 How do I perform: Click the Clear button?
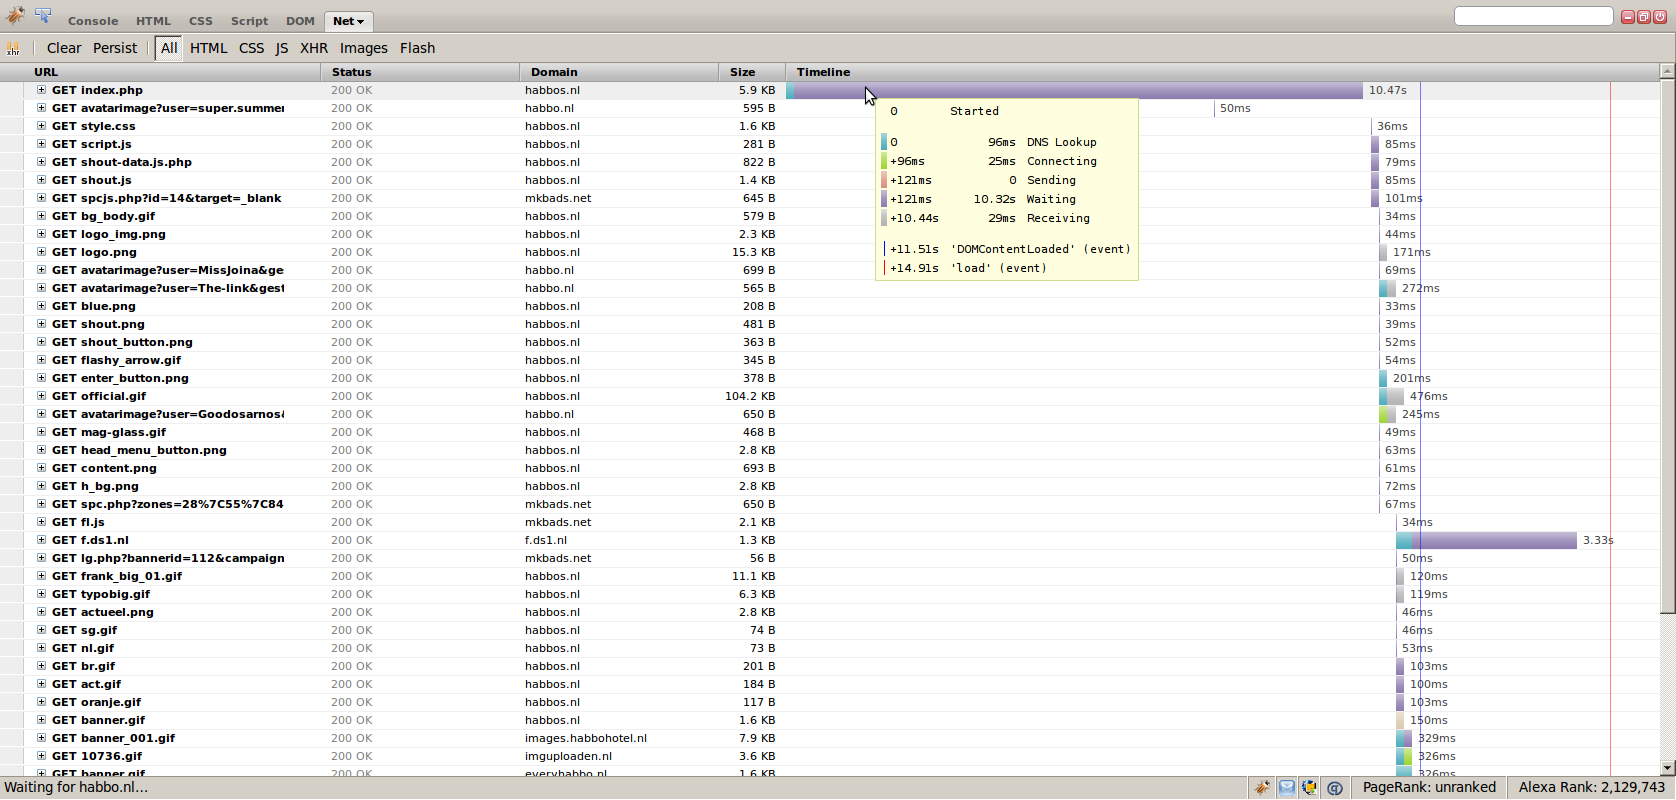(64, 48)
